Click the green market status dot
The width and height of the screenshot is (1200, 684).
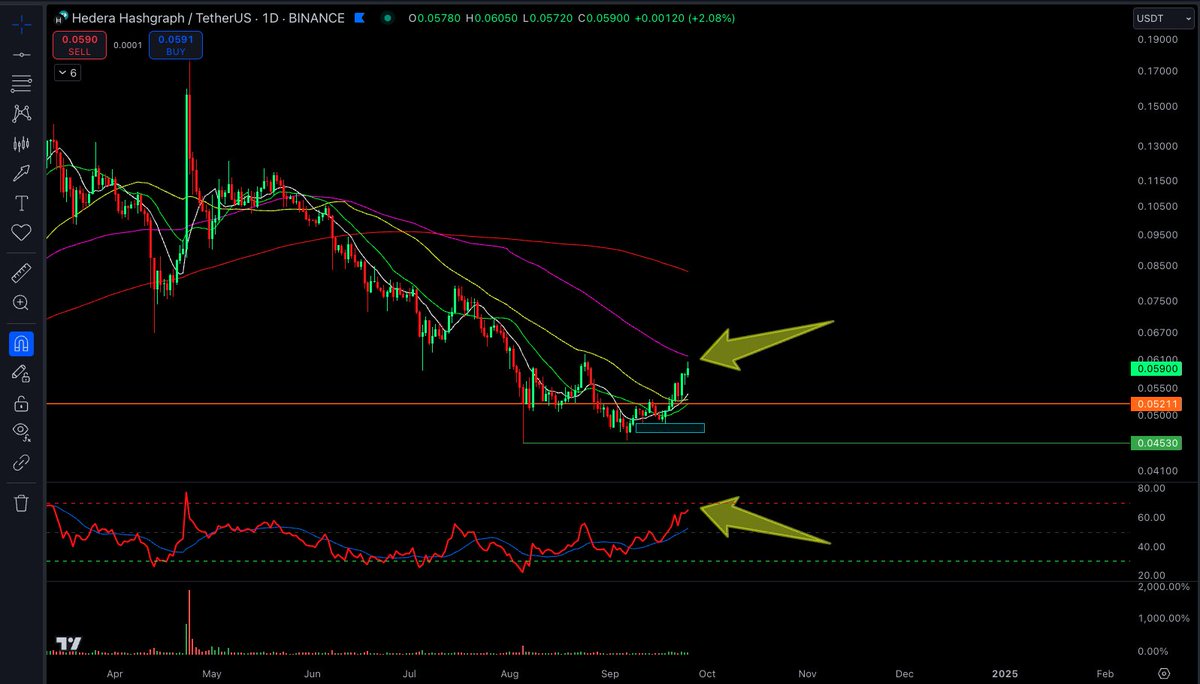tap(386, 18)
